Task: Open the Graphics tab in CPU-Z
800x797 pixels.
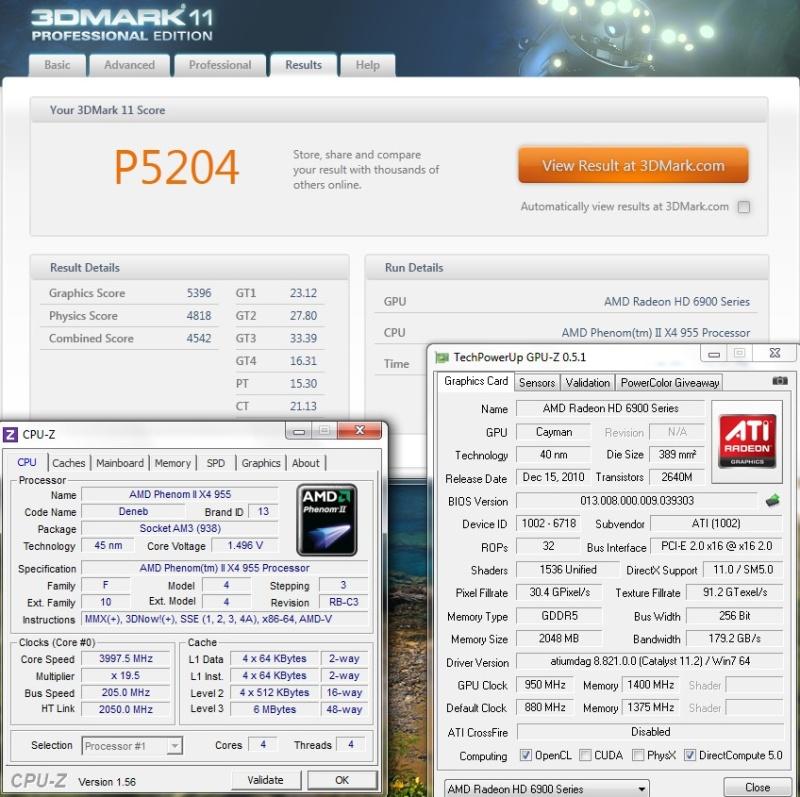Action: 261,463
